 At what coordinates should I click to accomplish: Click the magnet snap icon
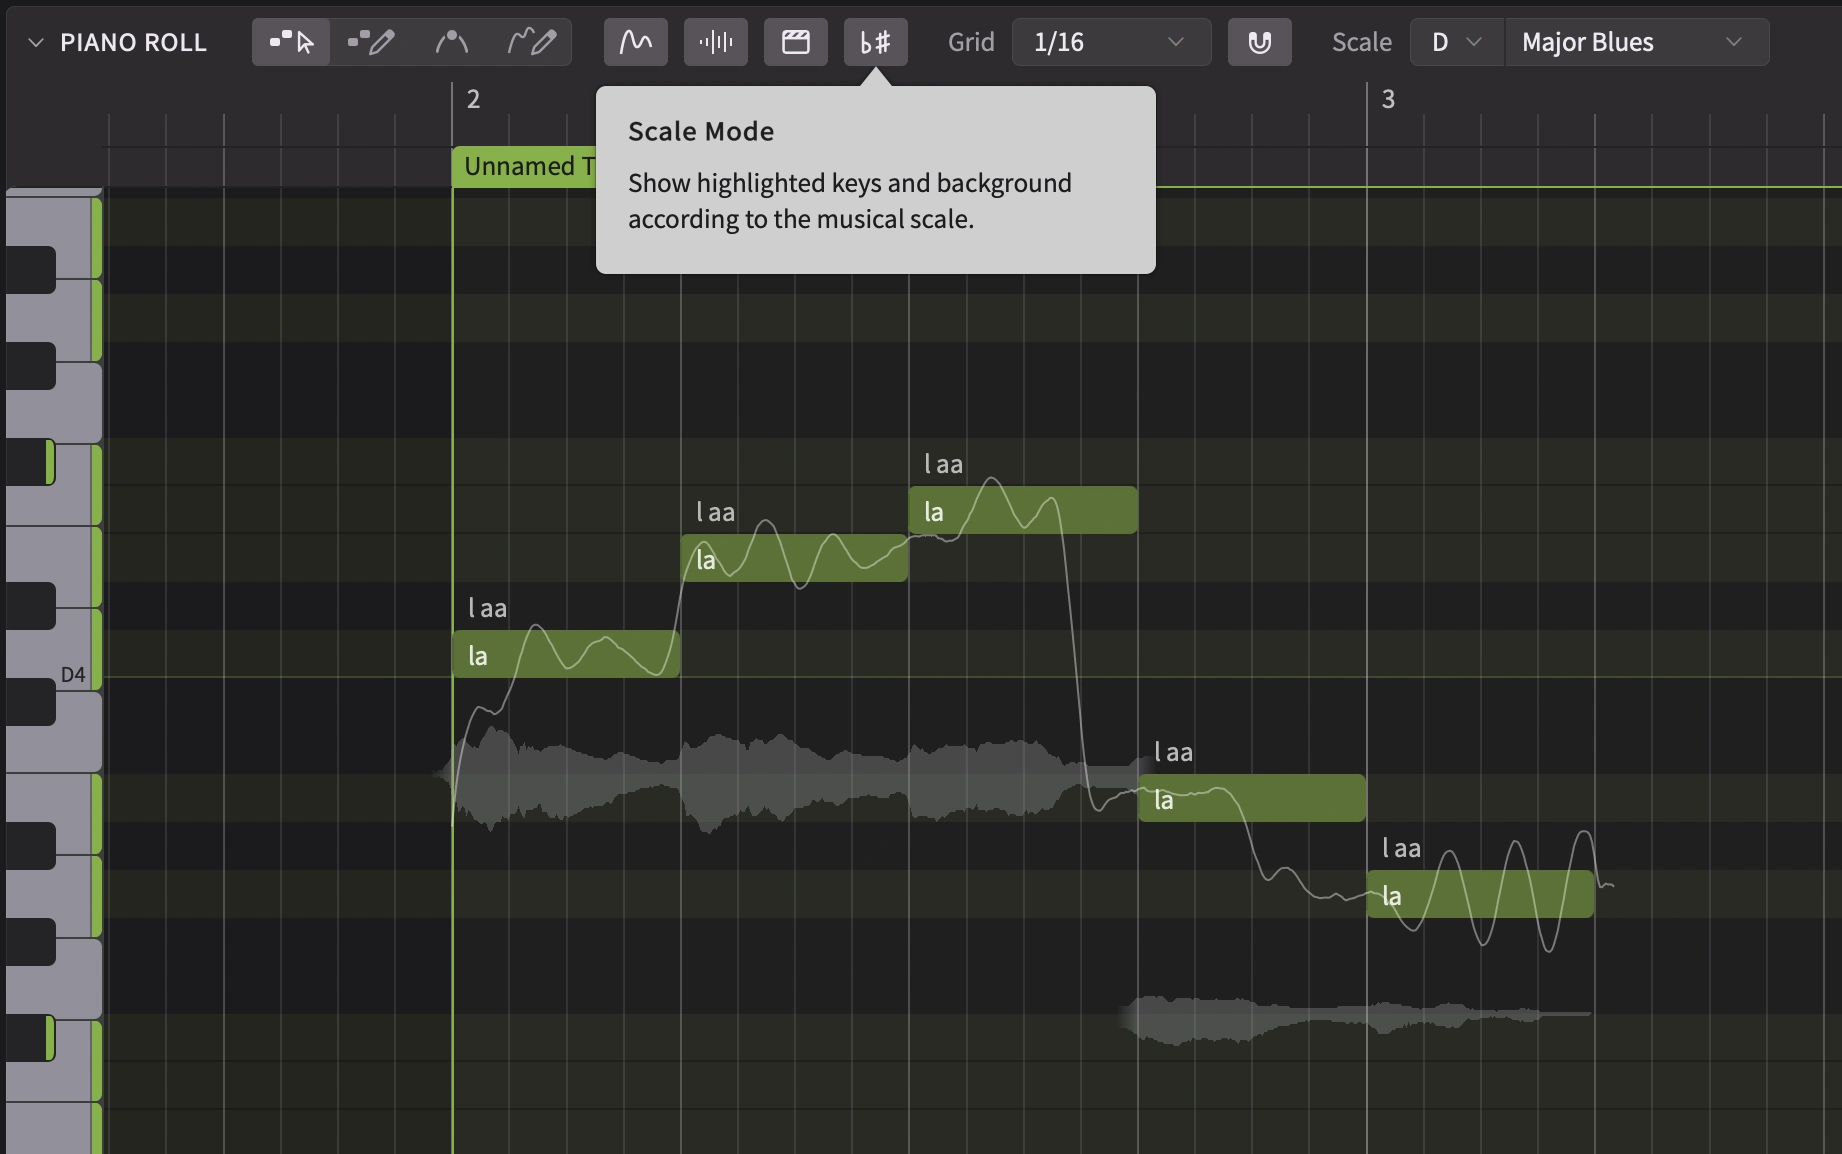(x=1260, y=42)
